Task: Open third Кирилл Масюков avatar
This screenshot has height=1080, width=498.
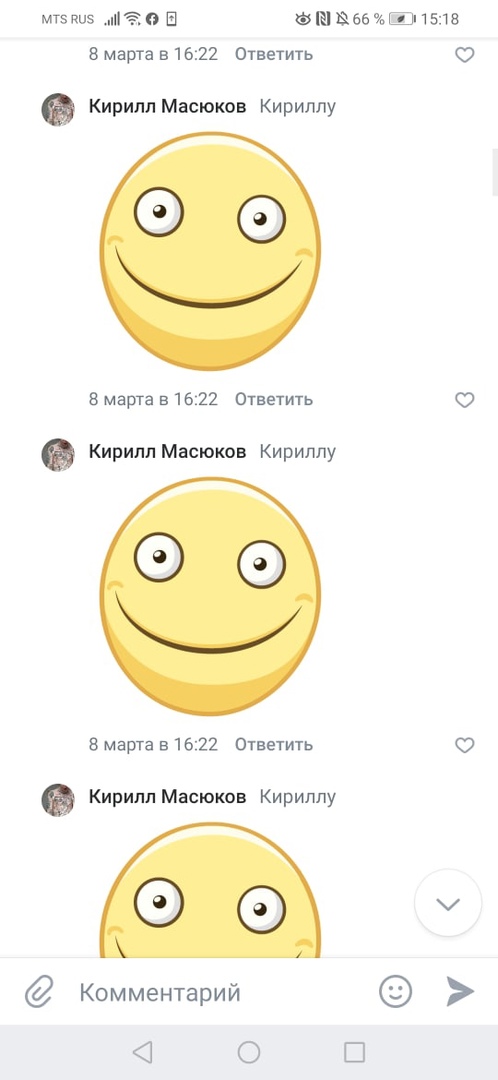Action: click(x=58, y=800)
